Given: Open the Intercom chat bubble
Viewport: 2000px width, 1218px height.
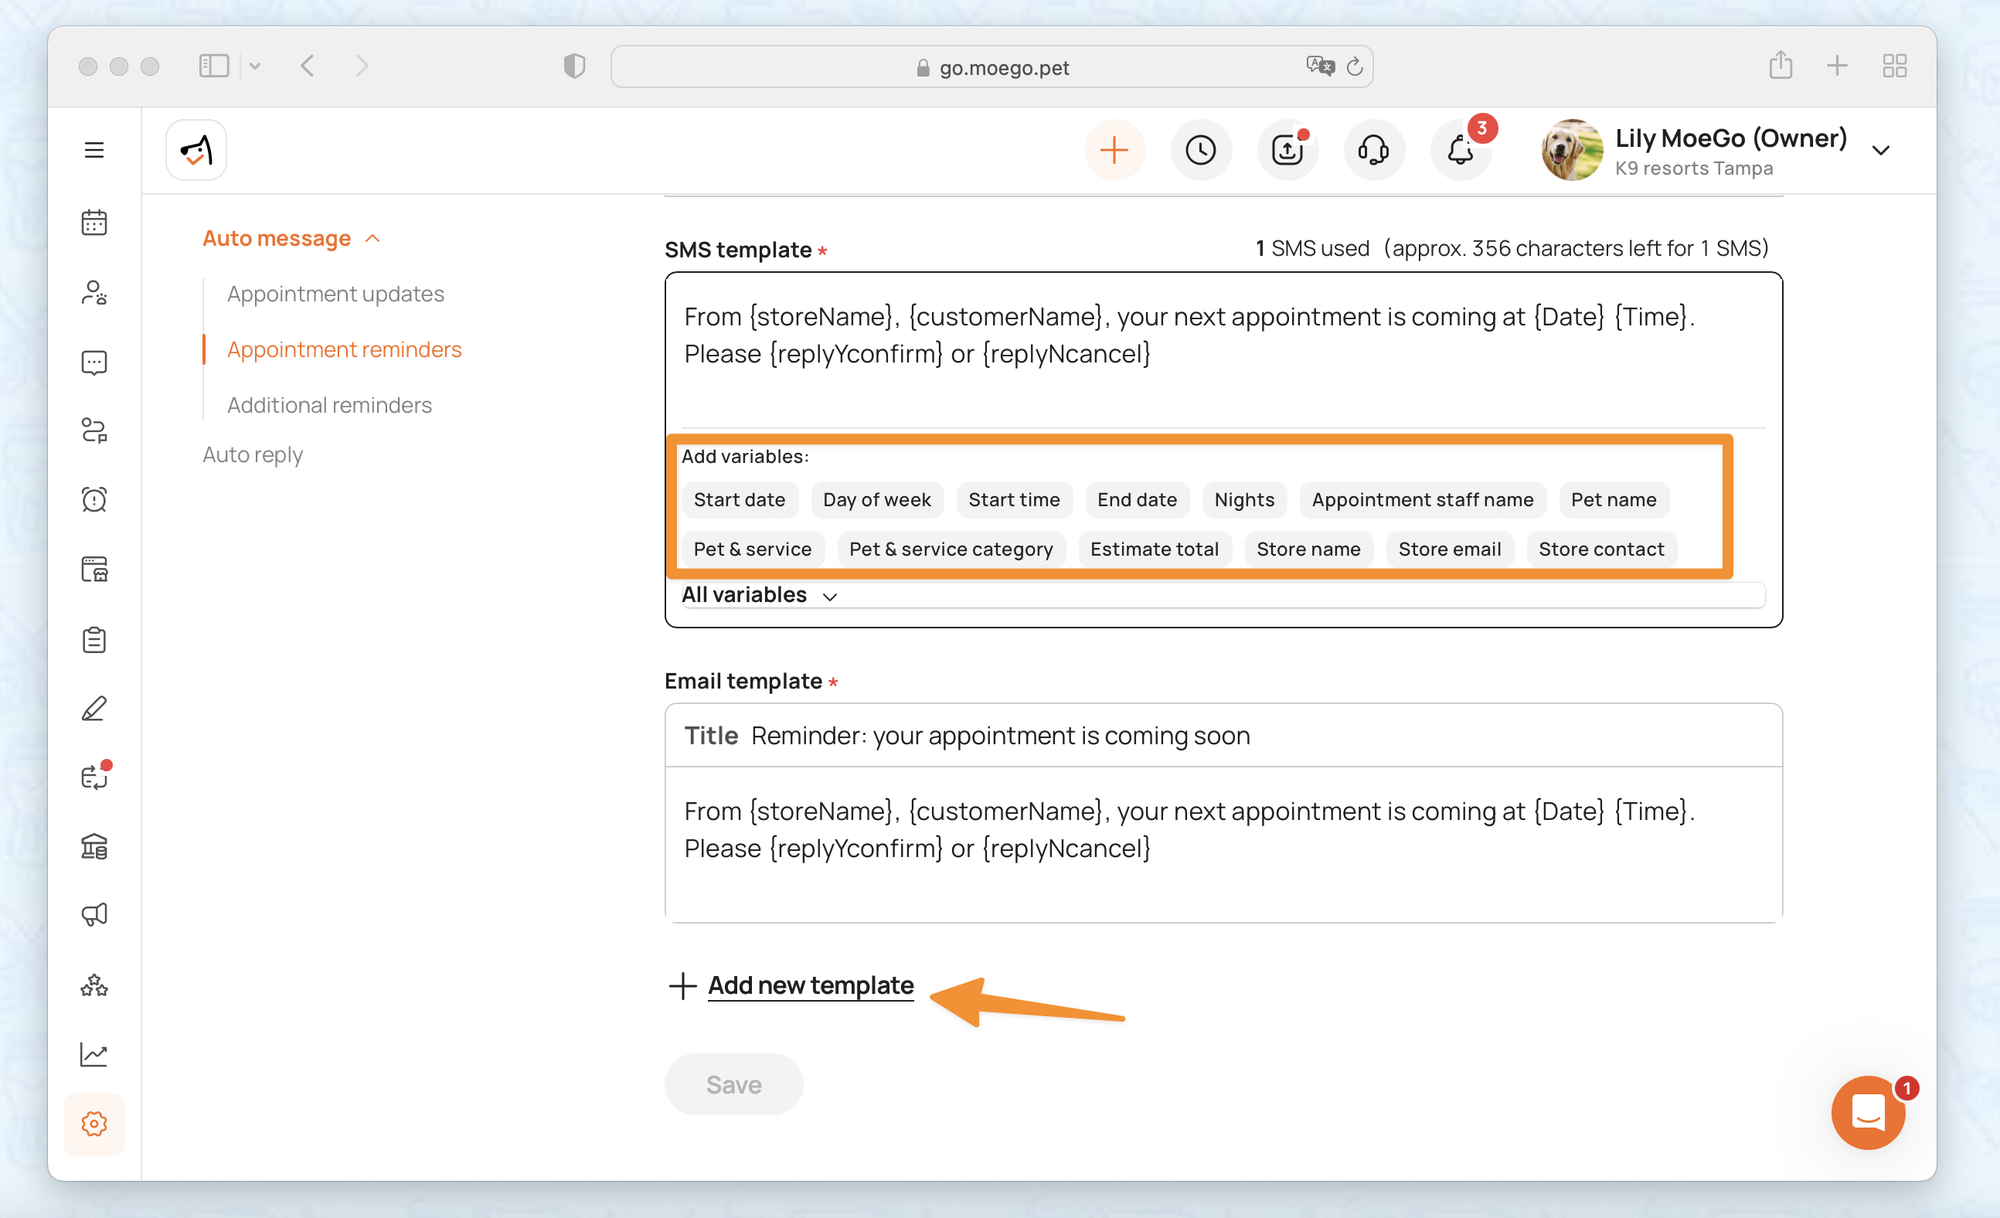Looking at the screenshot, I should (1867, 1112).
